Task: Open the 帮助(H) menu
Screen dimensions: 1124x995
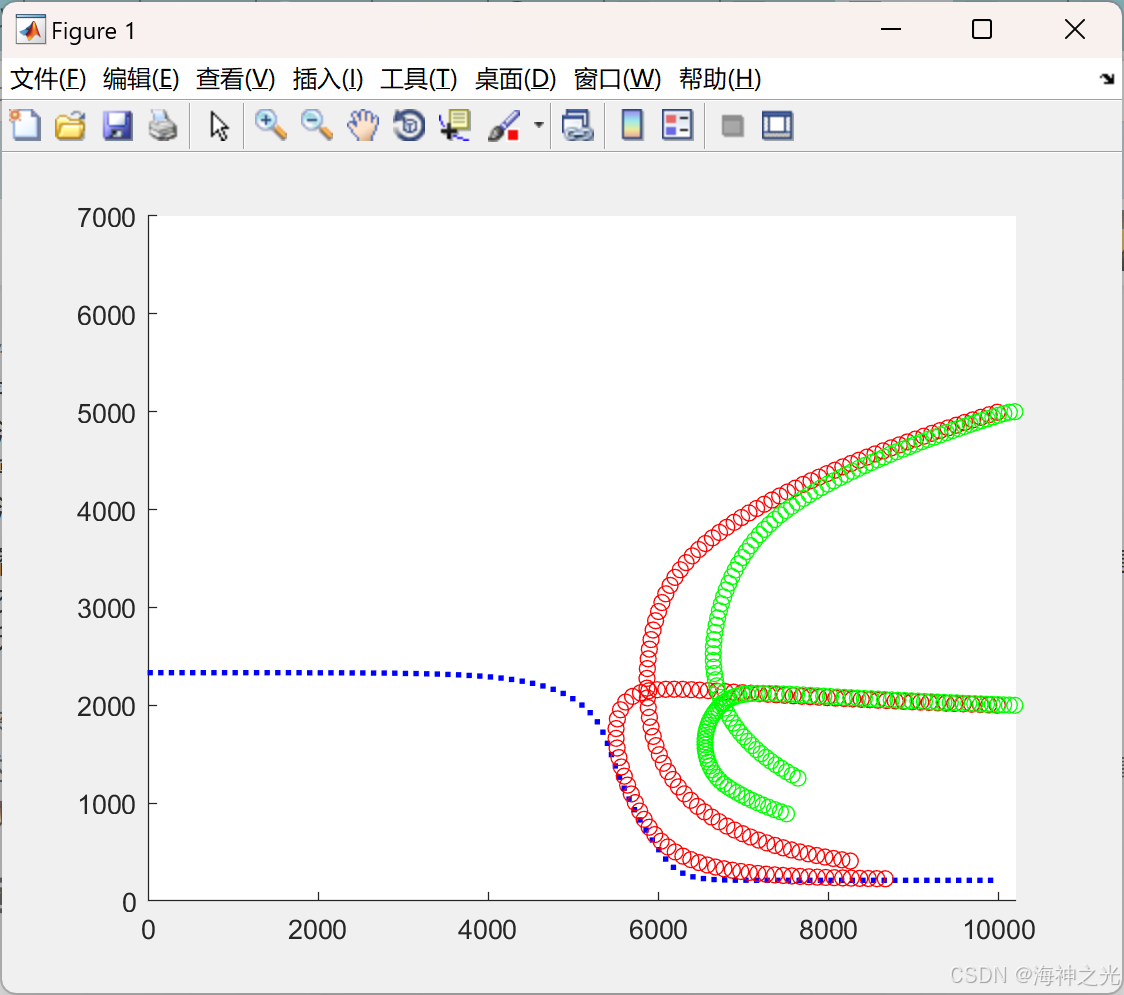Action: [x=720, y=79]
